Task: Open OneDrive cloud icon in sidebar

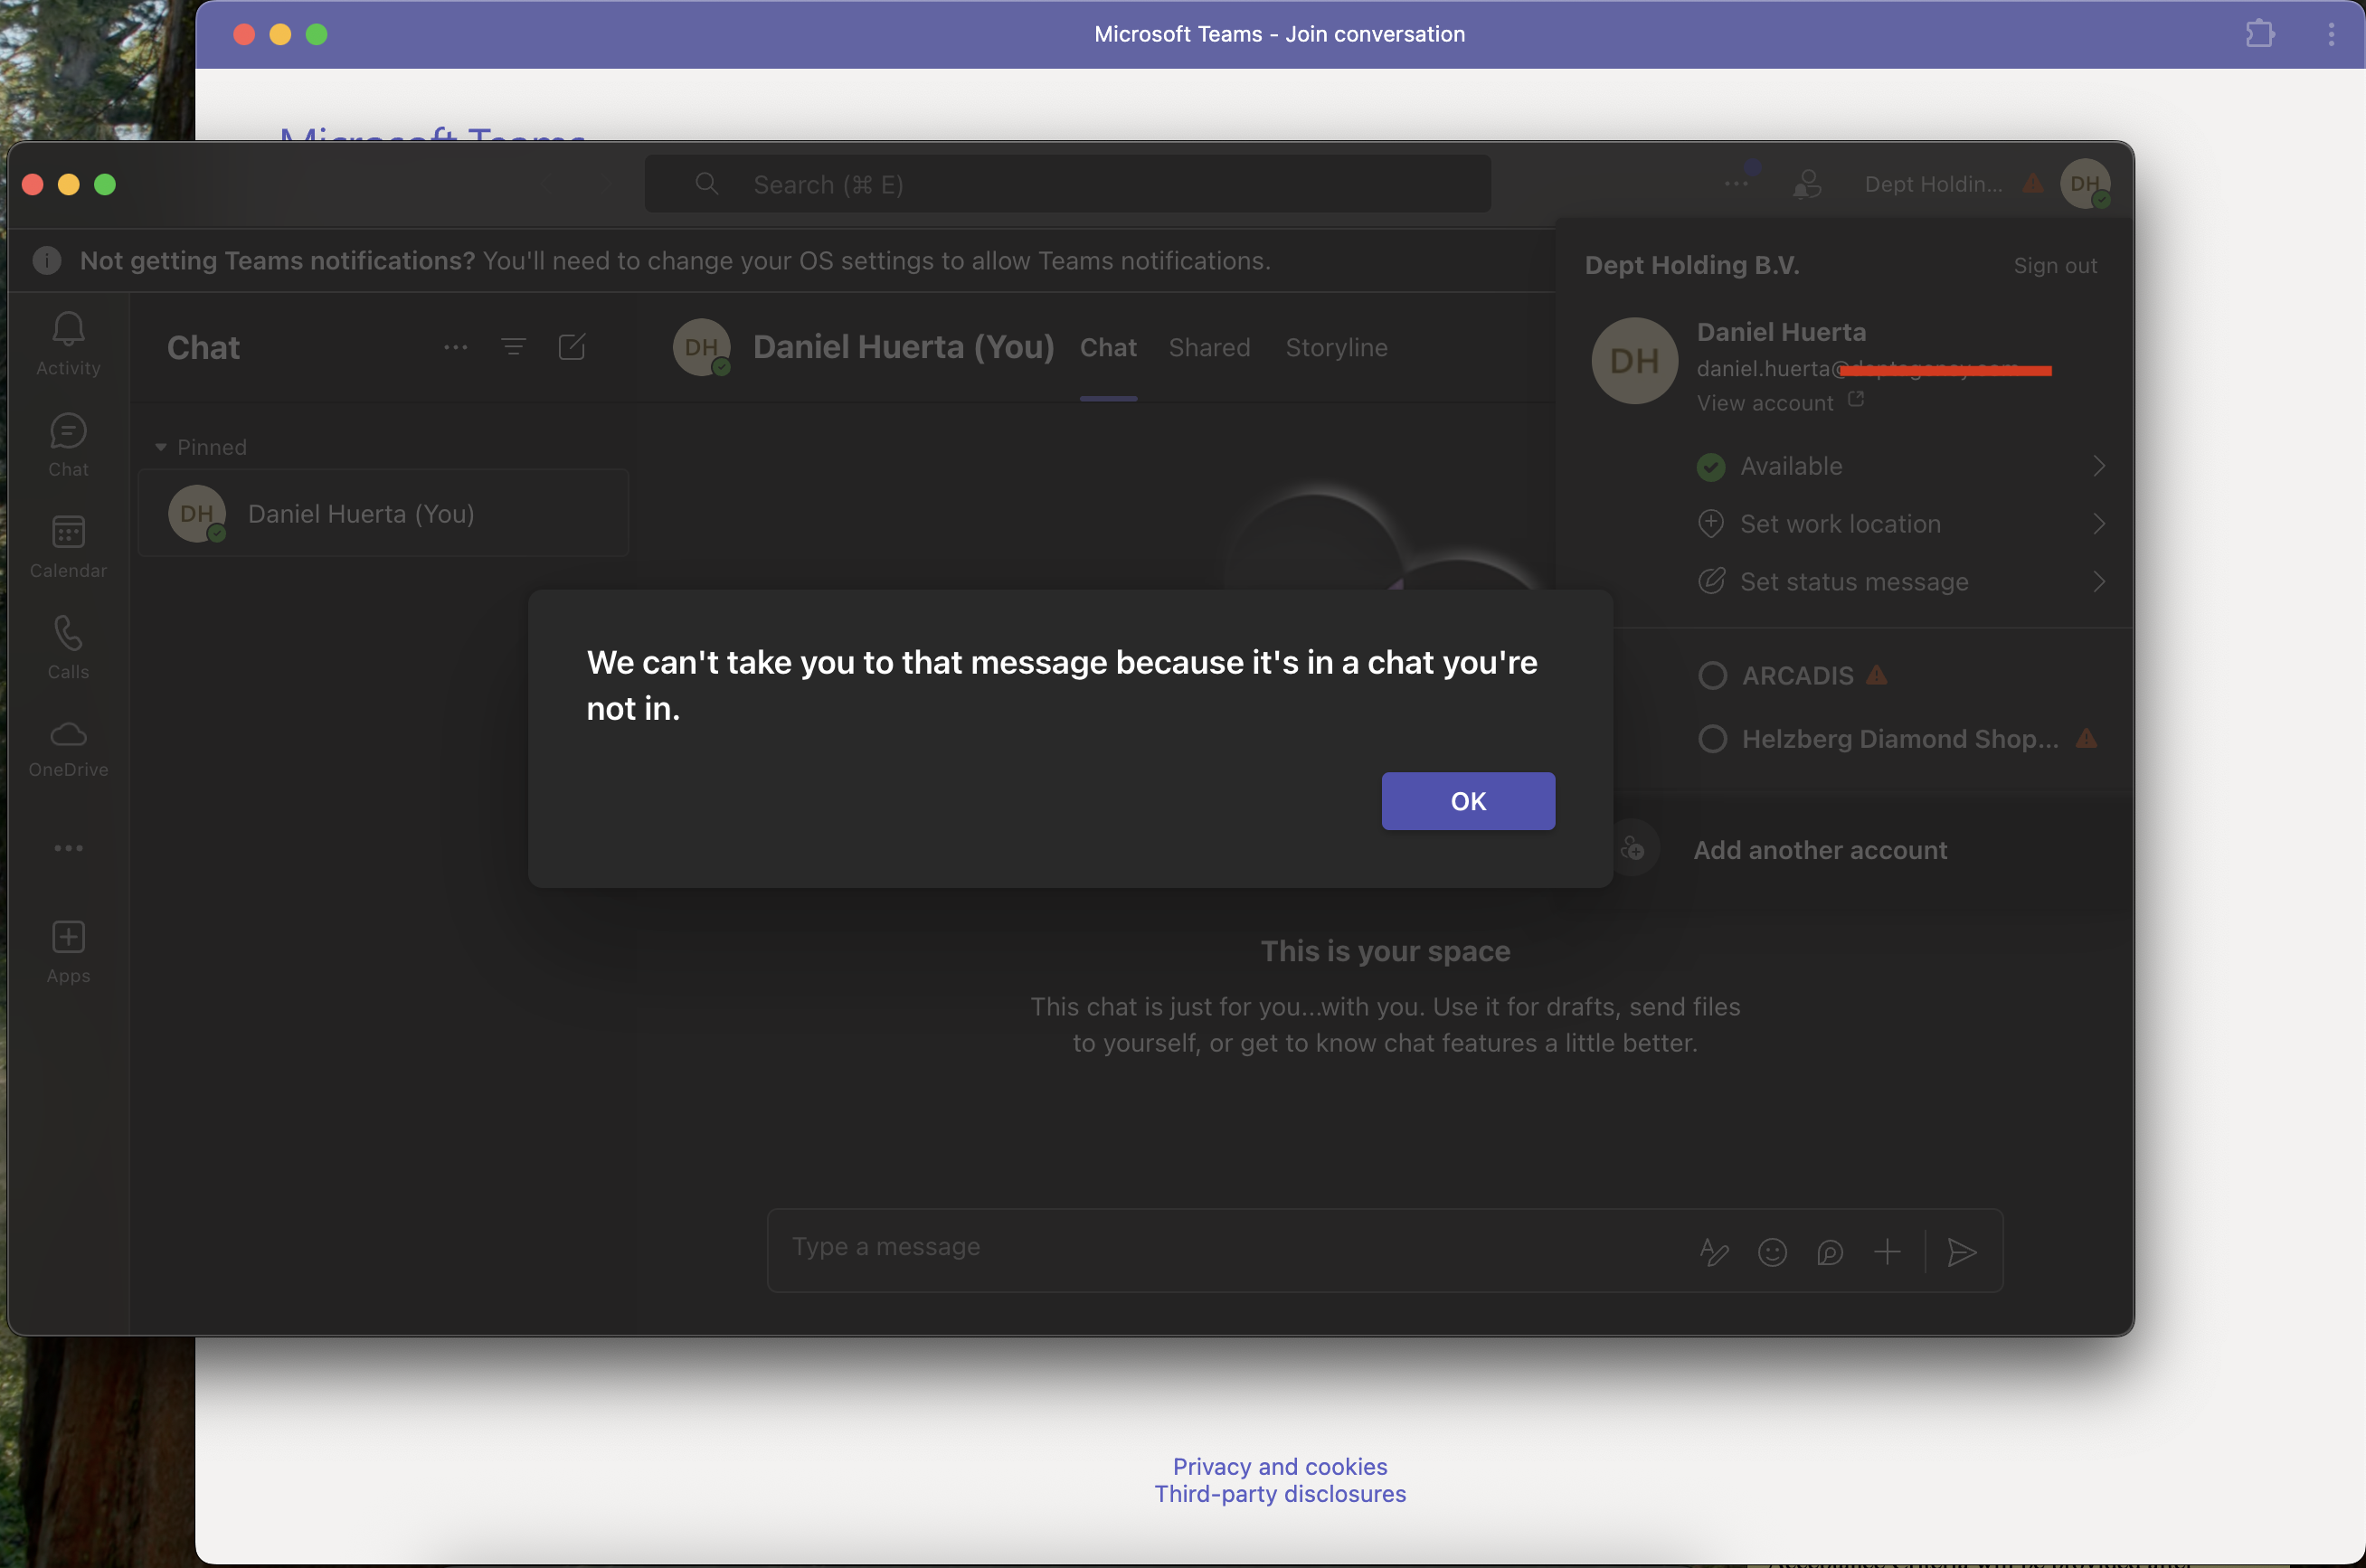Action: pyautogui.click(x=68, y=748)
